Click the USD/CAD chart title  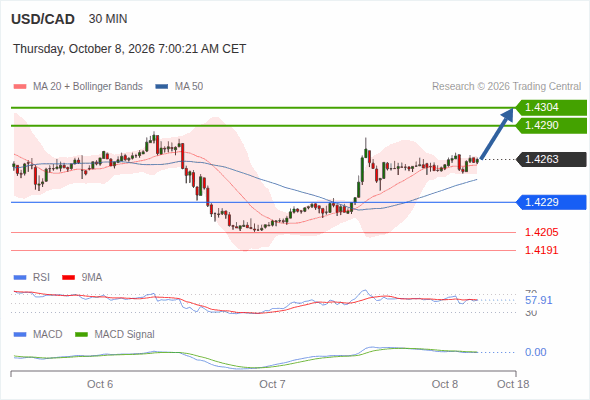coord(43,19)
